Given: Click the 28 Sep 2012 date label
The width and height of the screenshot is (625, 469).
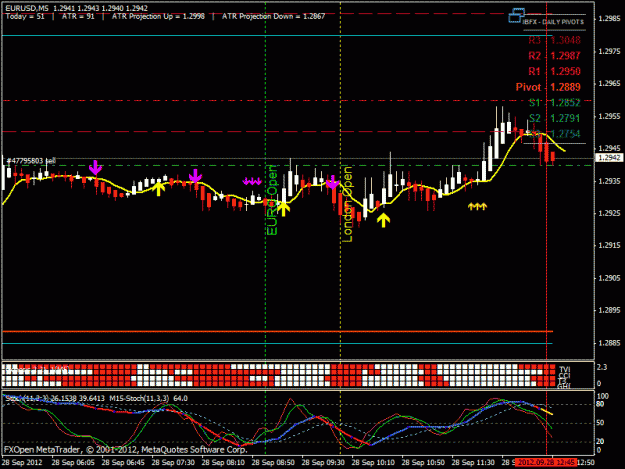Looking at the screenshot, I should pos(22,463).
